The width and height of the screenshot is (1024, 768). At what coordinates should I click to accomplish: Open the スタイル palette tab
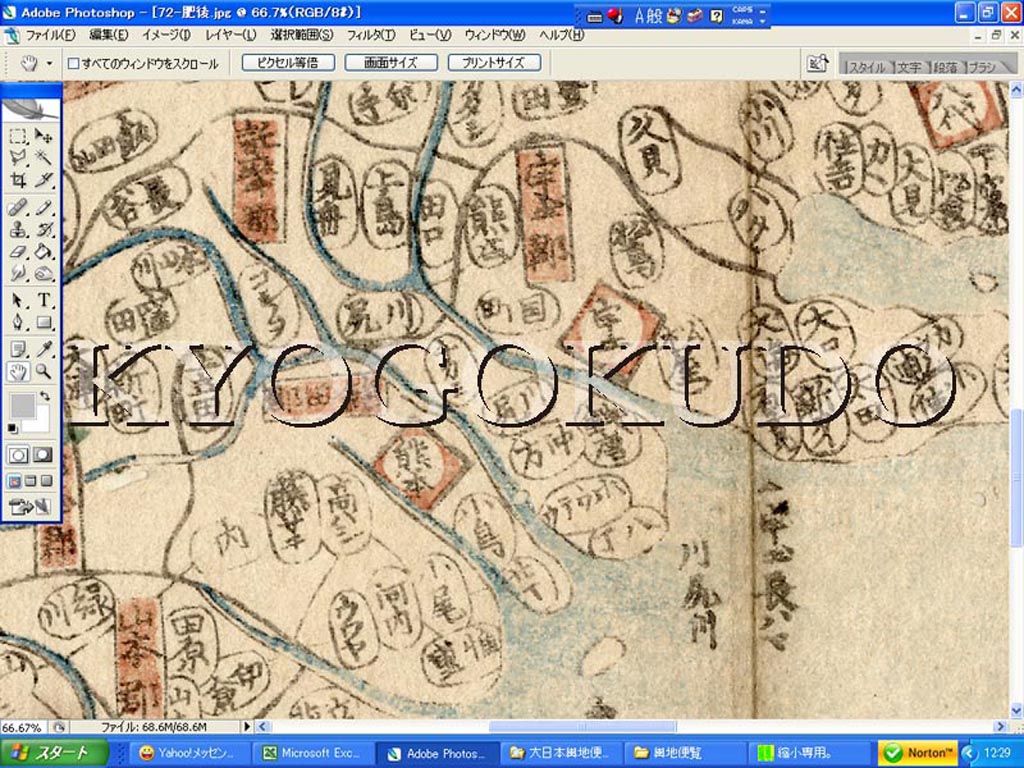point(867,67)
